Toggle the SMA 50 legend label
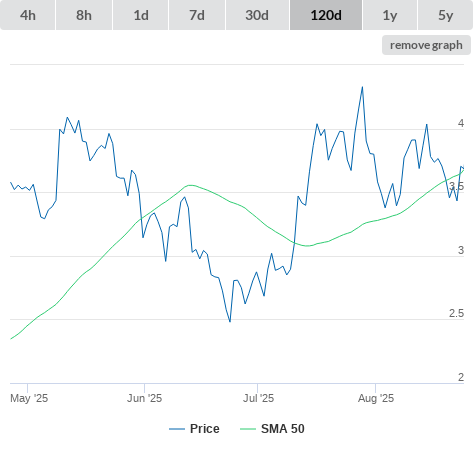Viewport: 474px width, 455px height. click(283, 429)
